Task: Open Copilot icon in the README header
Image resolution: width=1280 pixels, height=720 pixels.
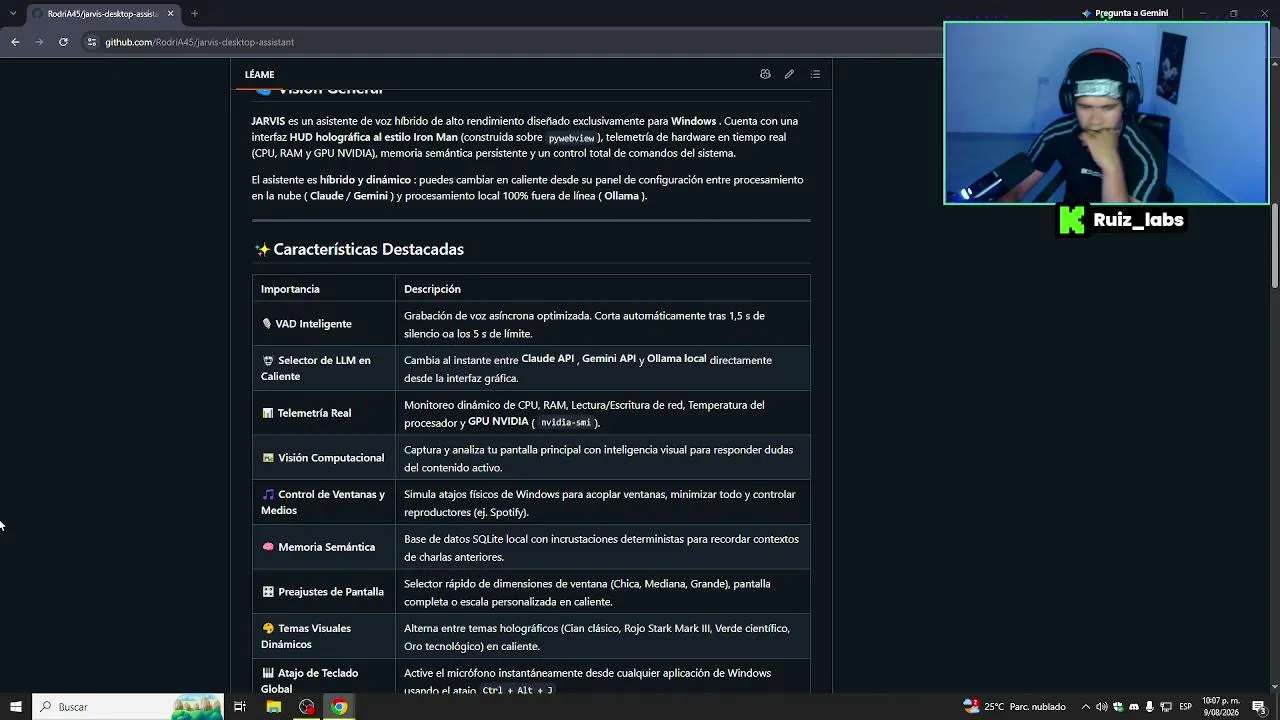Action: [x=765, y=74]
